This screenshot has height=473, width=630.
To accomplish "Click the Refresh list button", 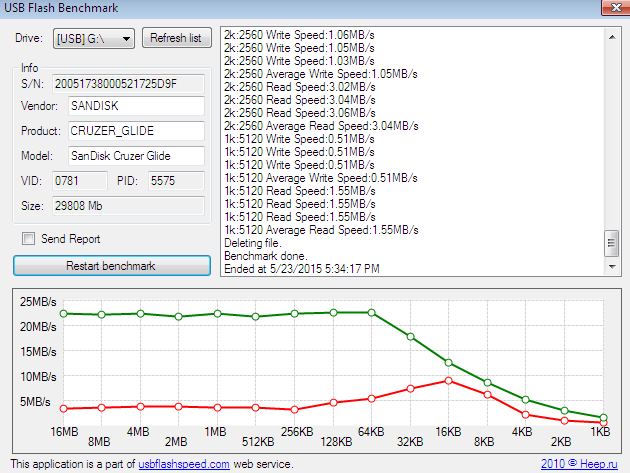I will pyautogui.click(x=176, y=38).
